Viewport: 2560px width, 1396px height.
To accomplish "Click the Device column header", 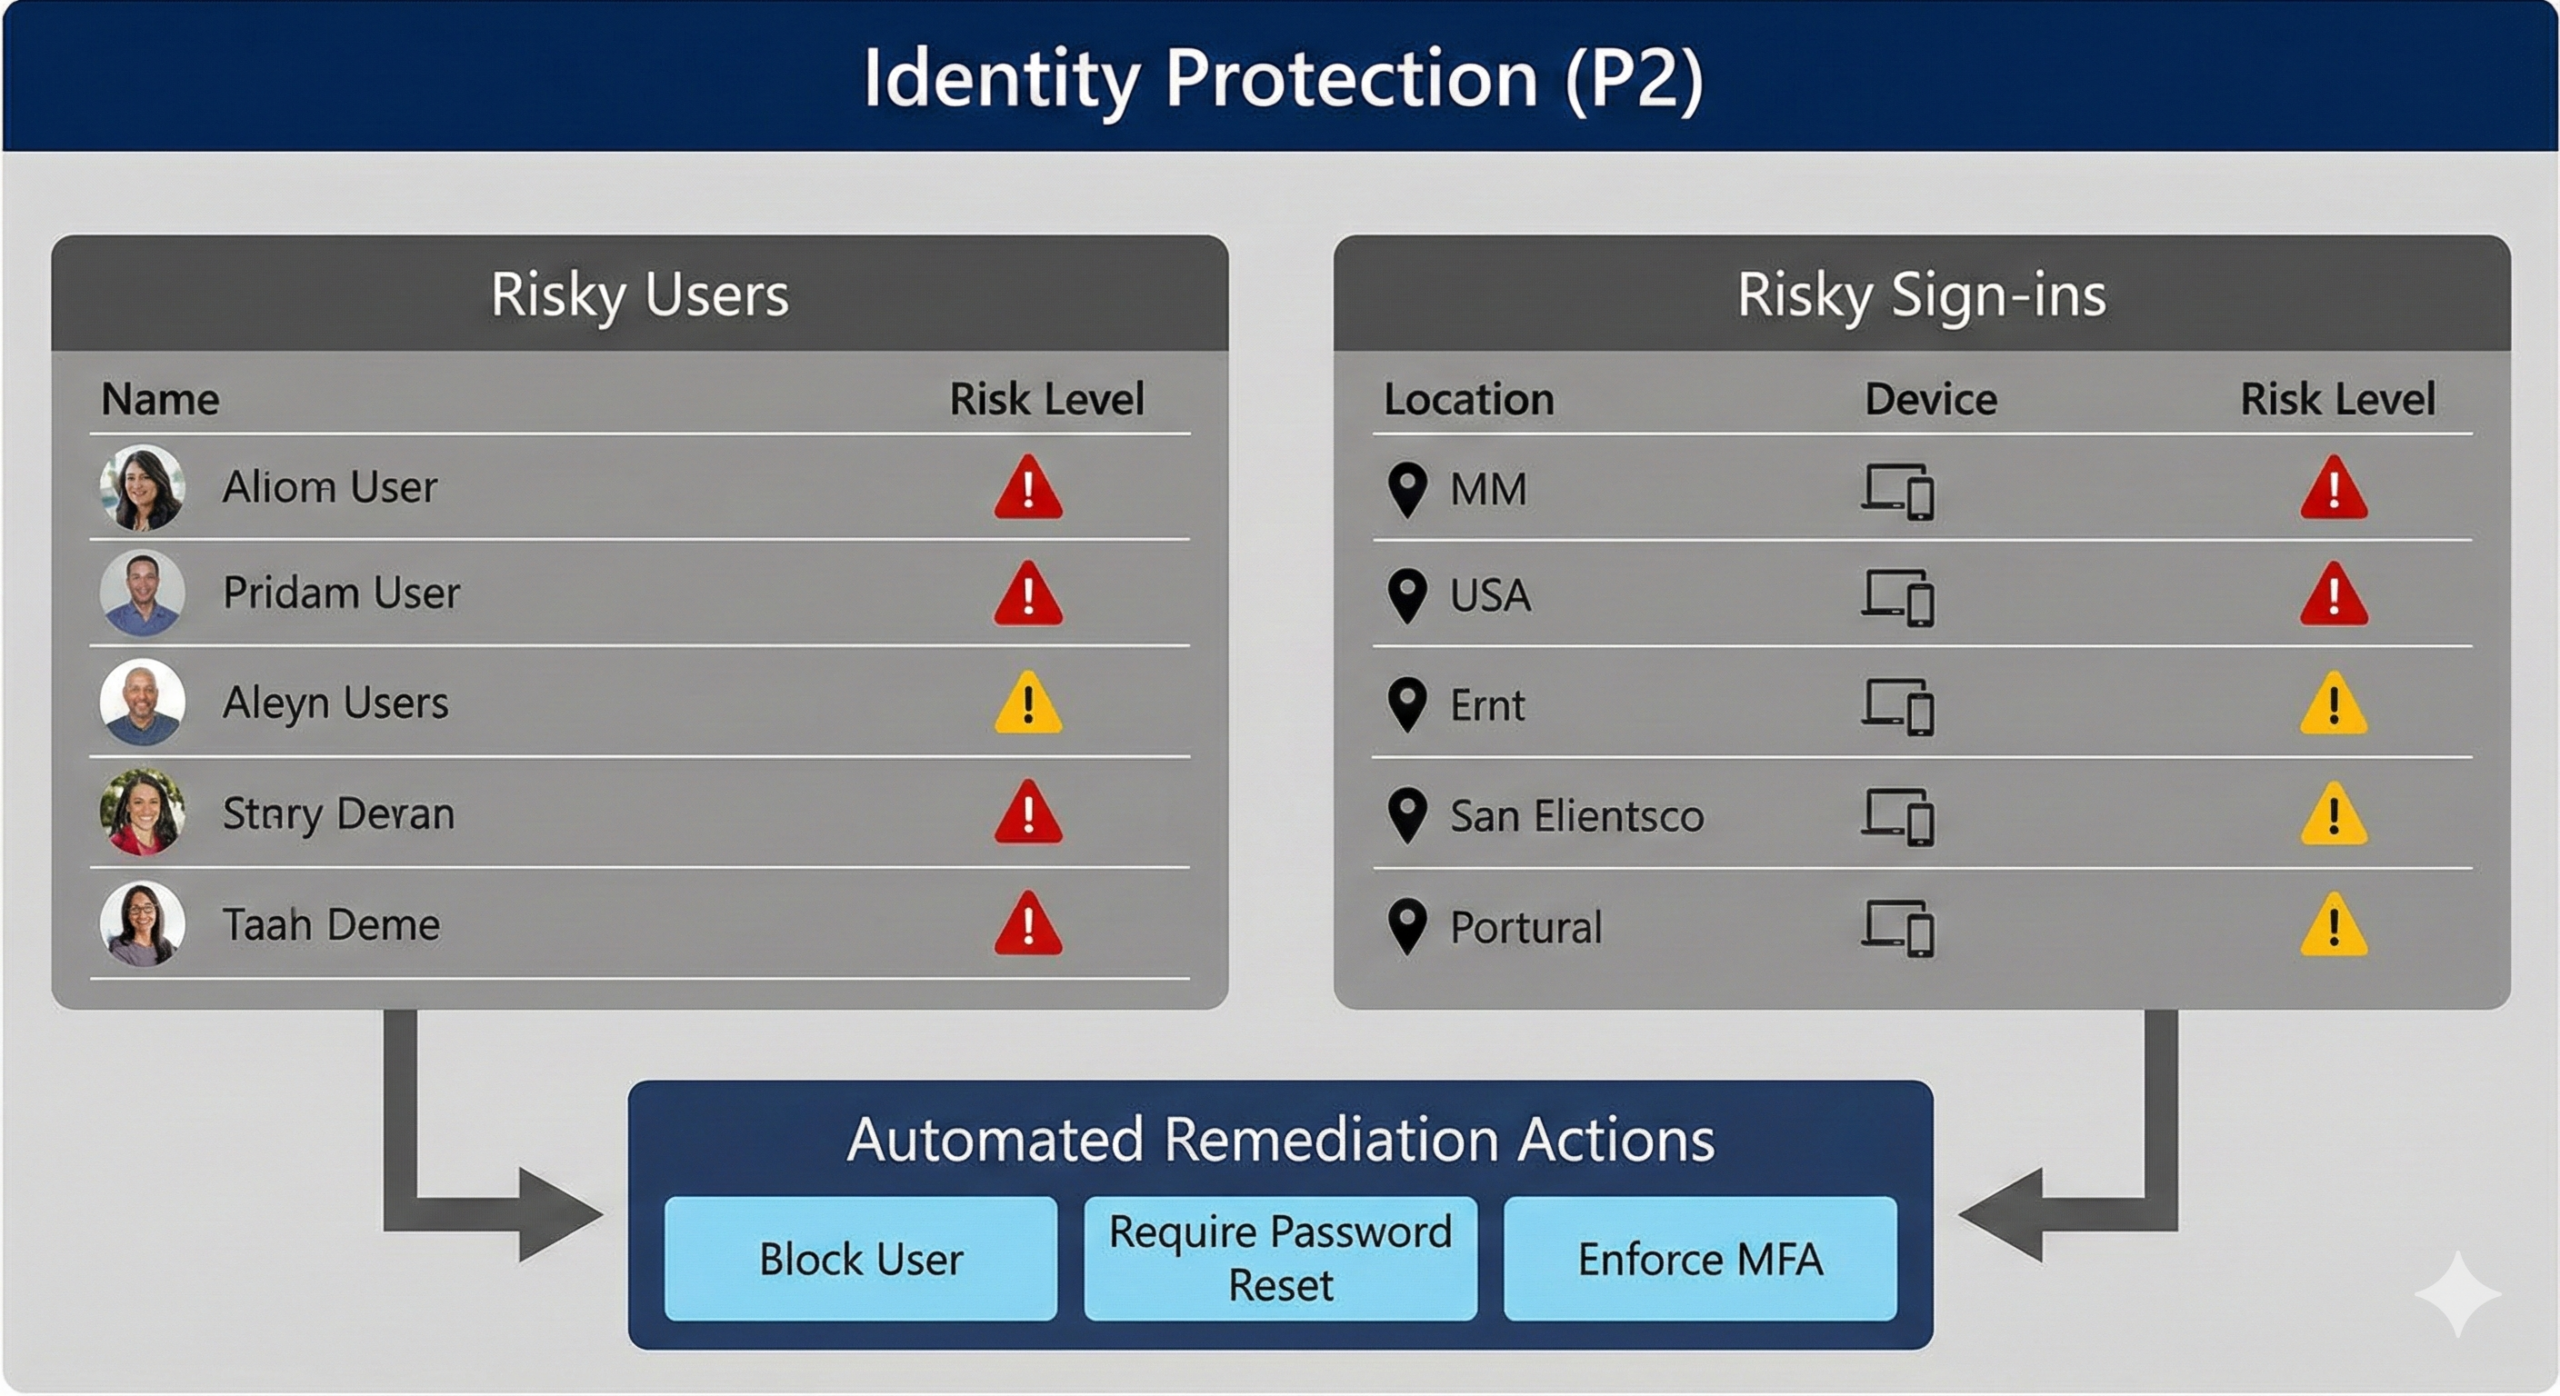I will click(1930, 399).
